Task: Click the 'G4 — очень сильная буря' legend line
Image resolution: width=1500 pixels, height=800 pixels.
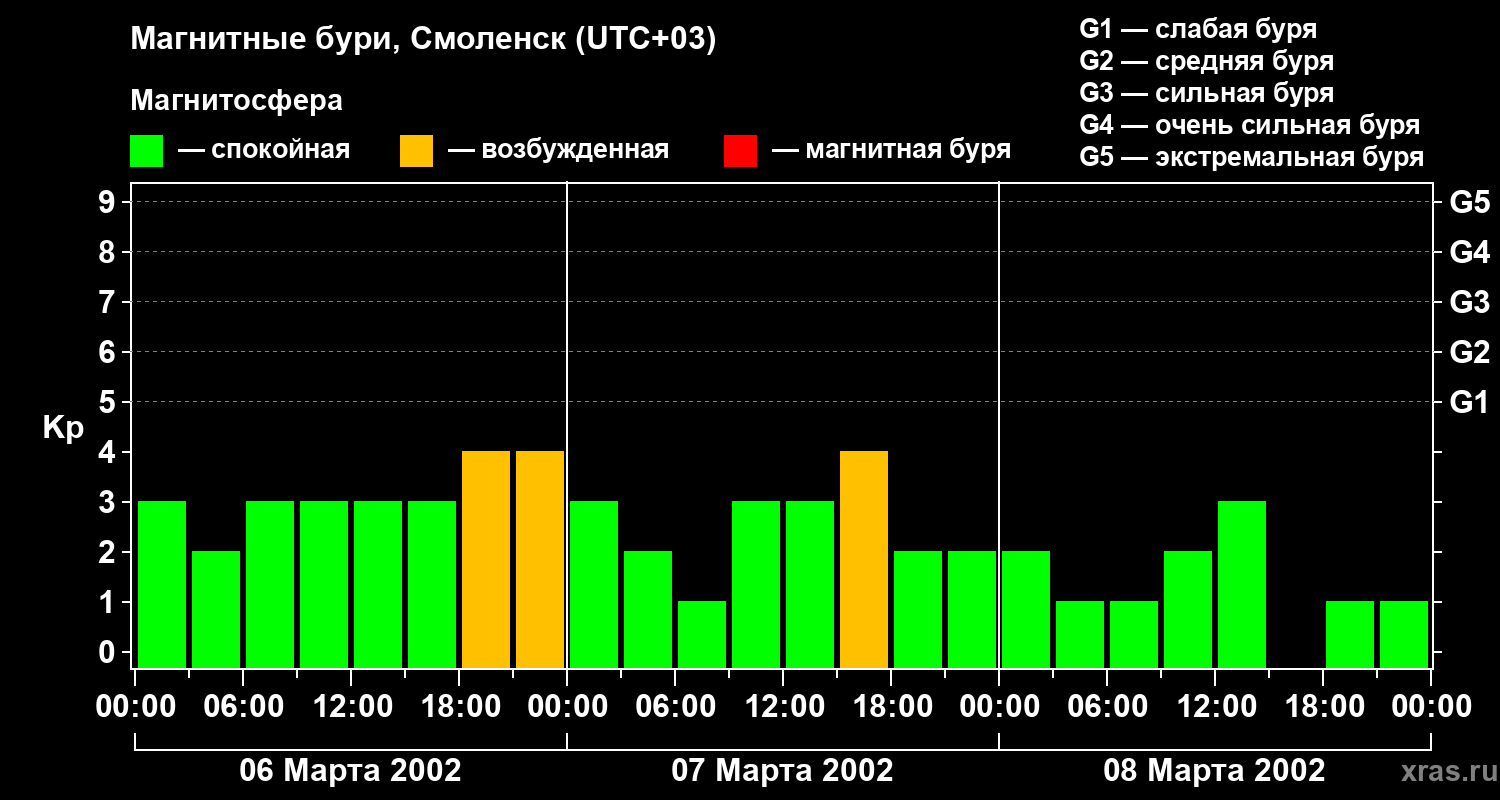Action: click(1250, 125)
